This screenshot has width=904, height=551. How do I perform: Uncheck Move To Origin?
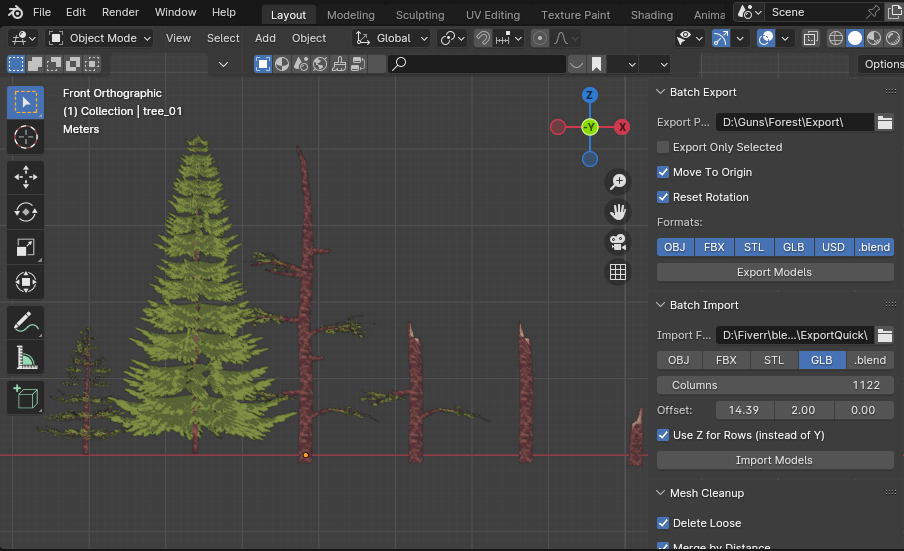tap(663, 172)
